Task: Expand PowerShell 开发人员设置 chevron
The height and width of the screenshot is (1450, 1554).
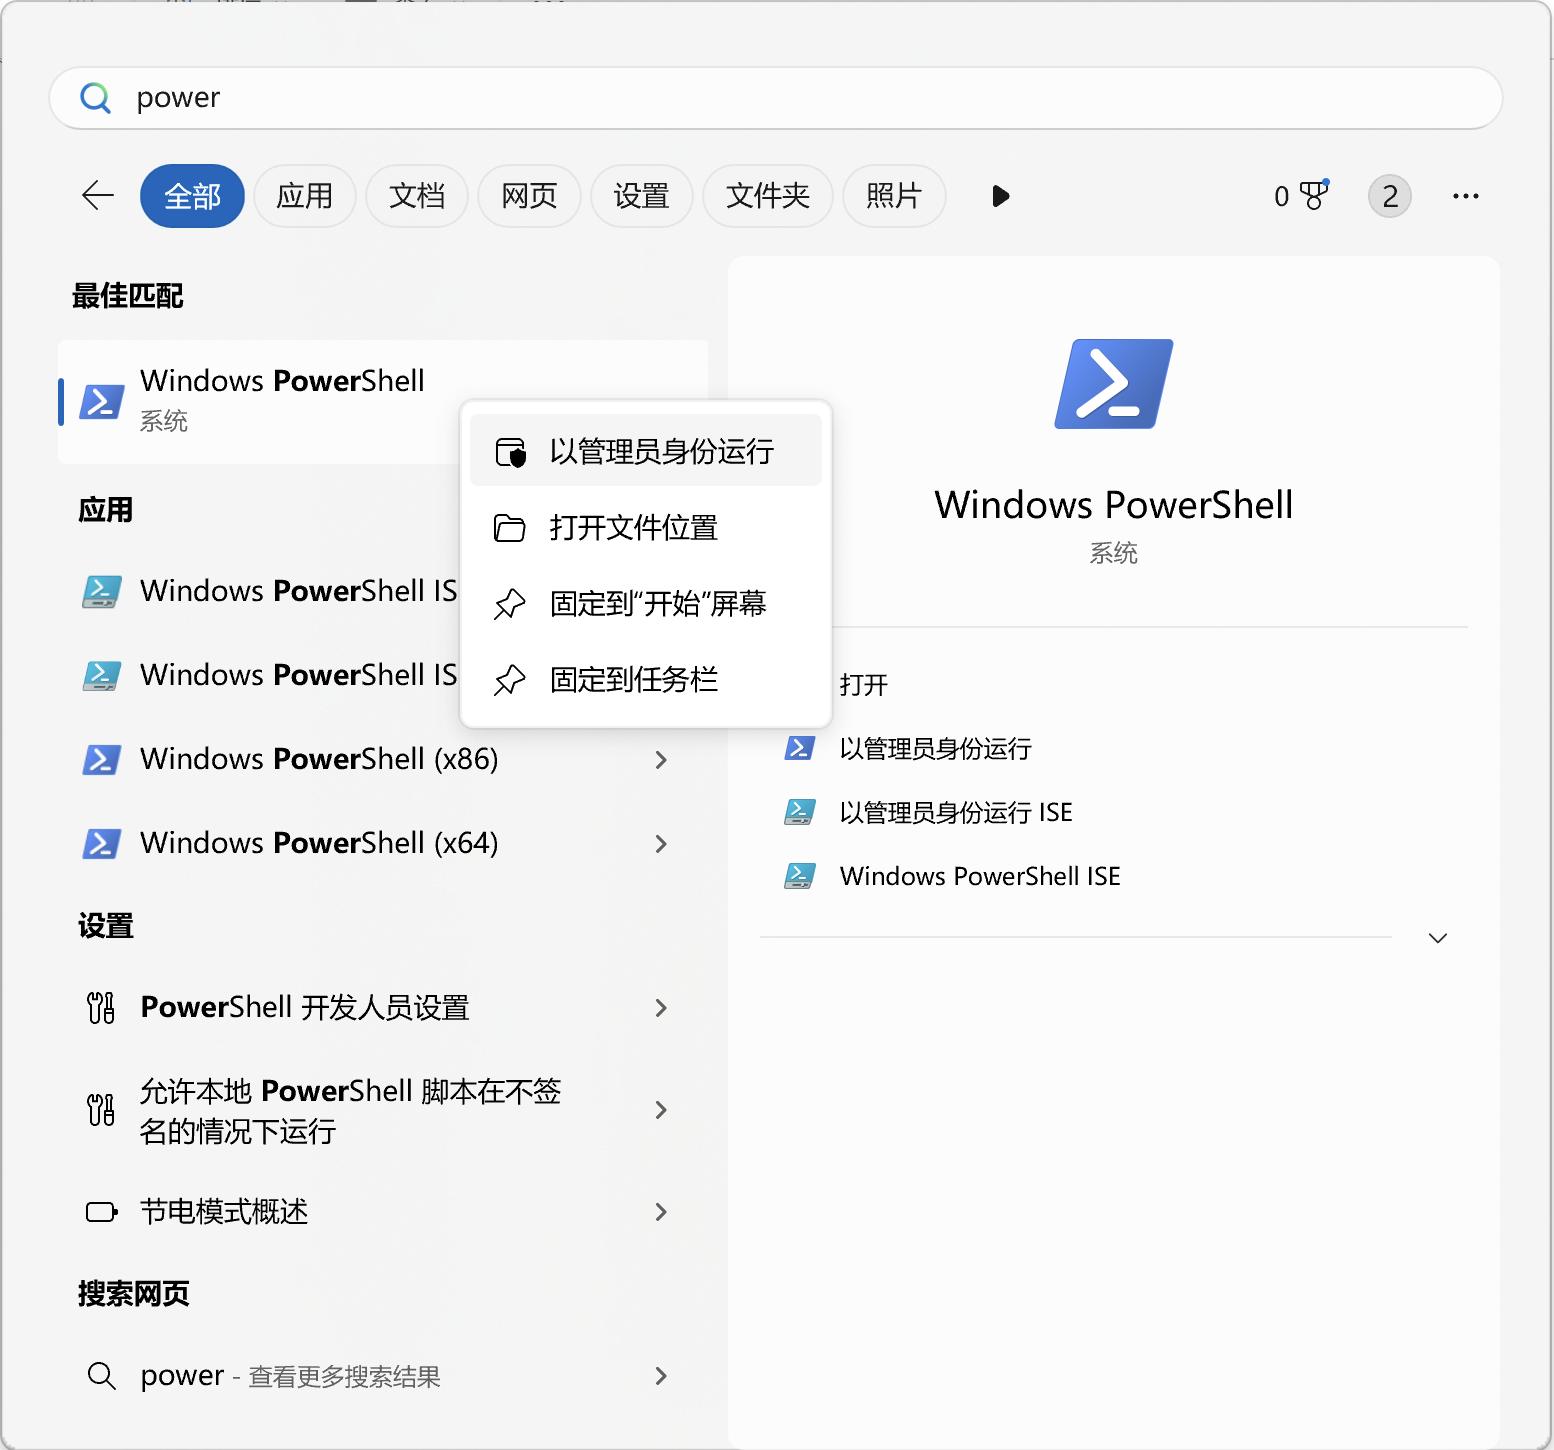Action: [661, 1008]
